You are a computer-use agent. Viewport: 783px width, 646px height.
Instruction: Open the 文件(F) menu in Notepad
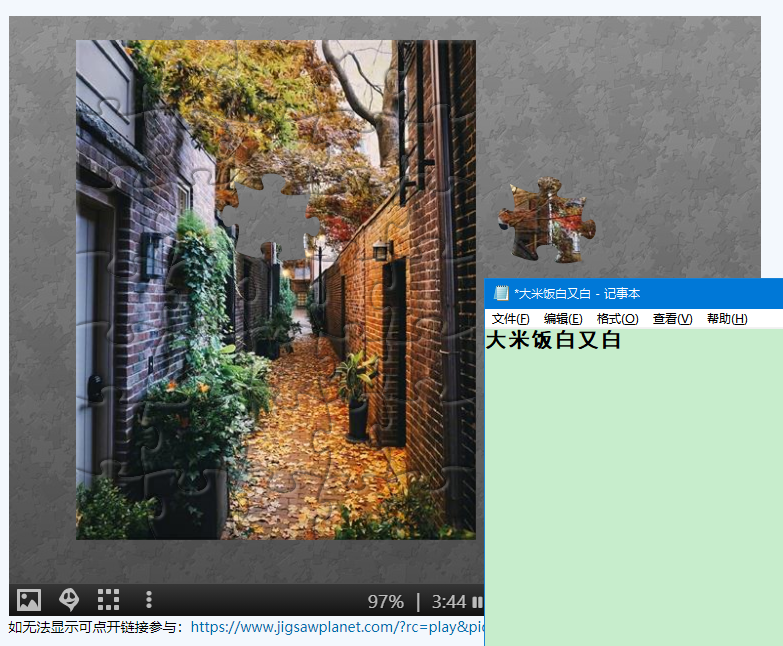coord(510,319)
